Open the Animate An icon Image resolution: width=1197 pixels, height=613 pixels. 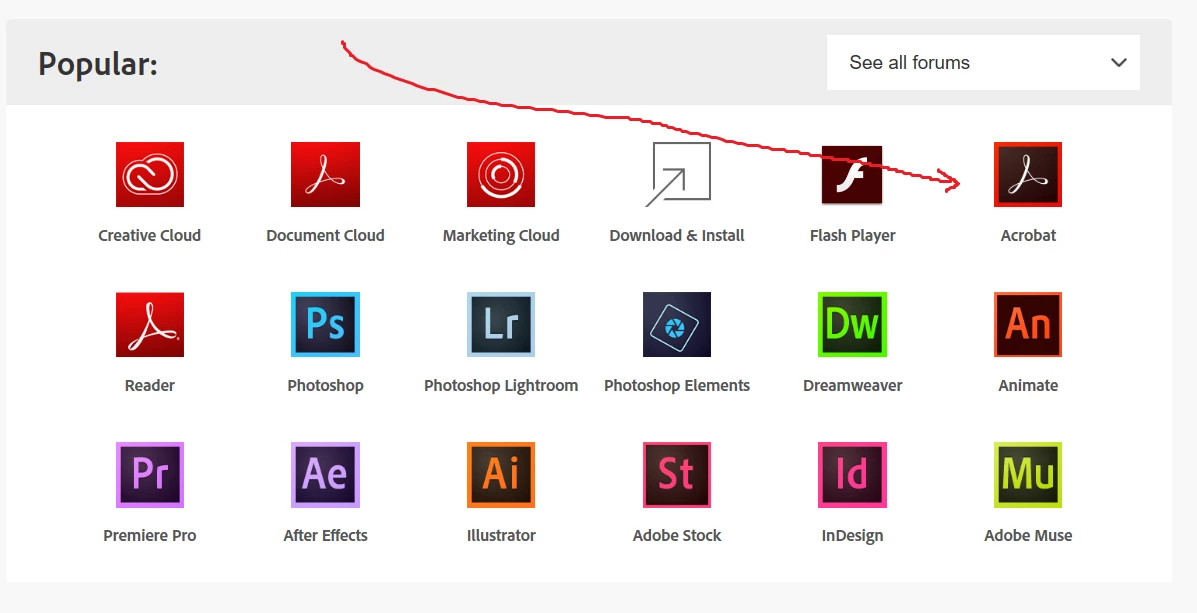click(1028, 324)
